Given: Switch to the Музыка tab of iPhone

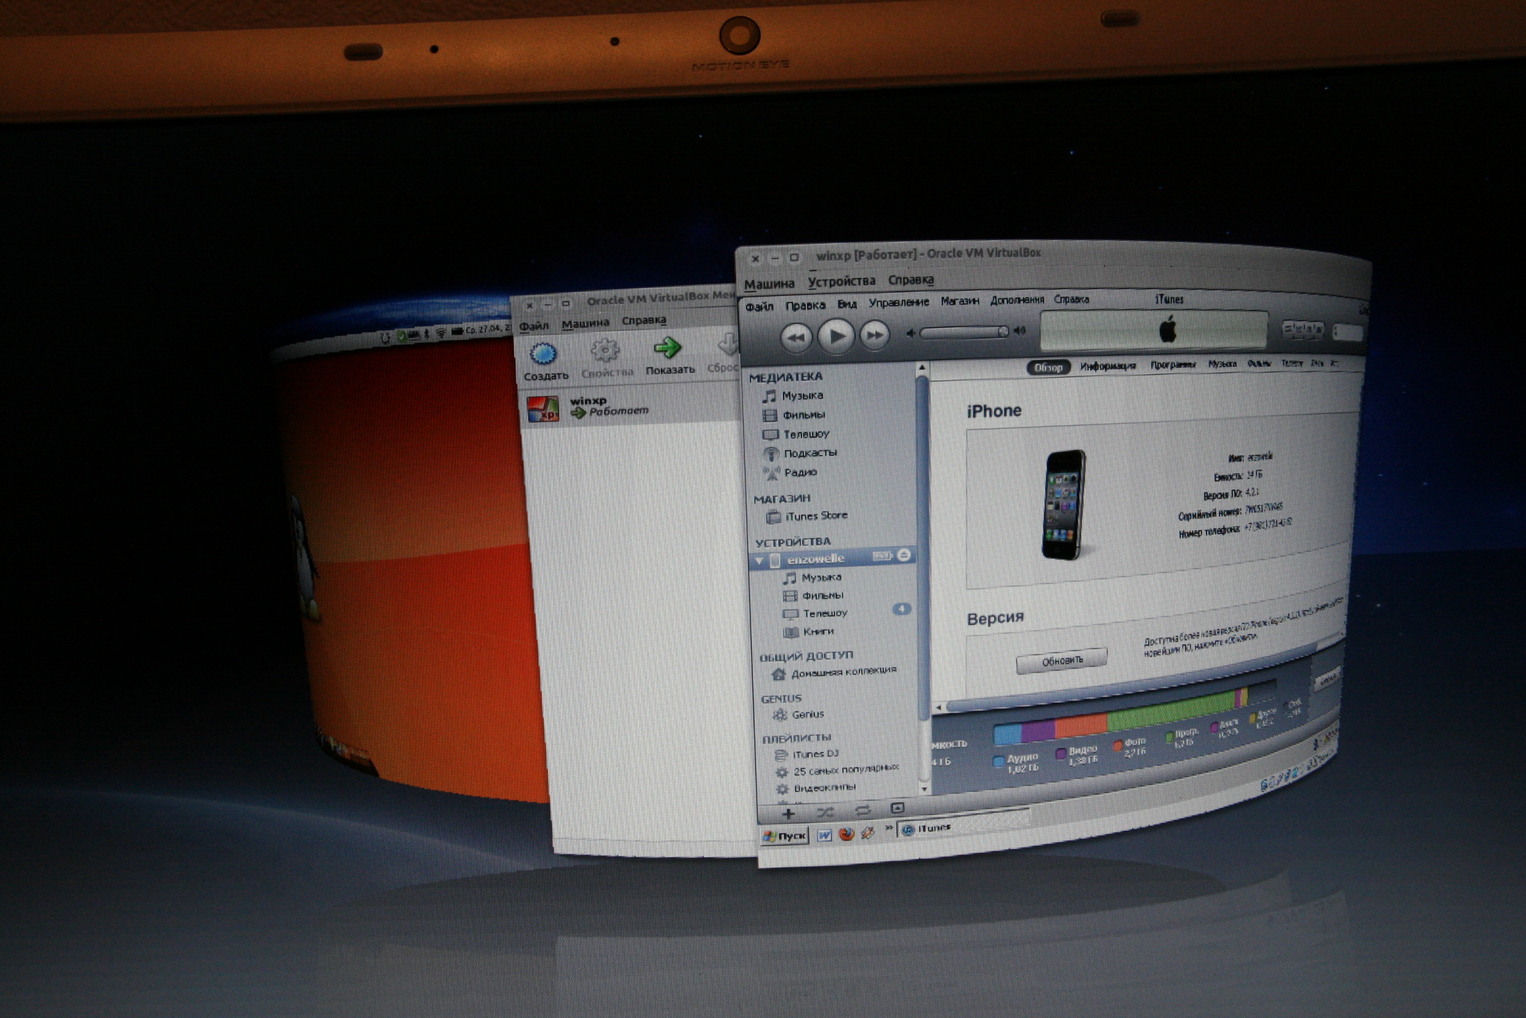Looking at the screenshot, I should click(x=1222, y=364).
